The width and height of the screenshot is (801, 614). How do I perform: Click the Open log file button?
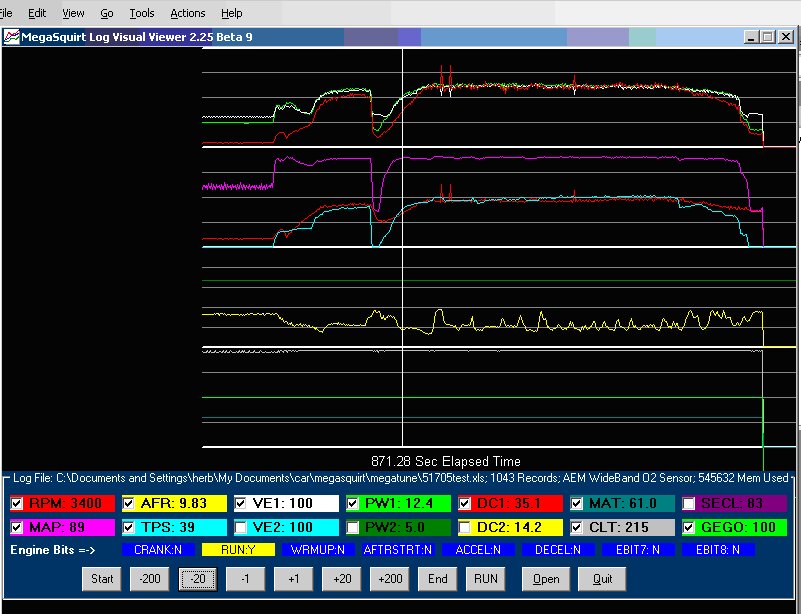(546, 579)
